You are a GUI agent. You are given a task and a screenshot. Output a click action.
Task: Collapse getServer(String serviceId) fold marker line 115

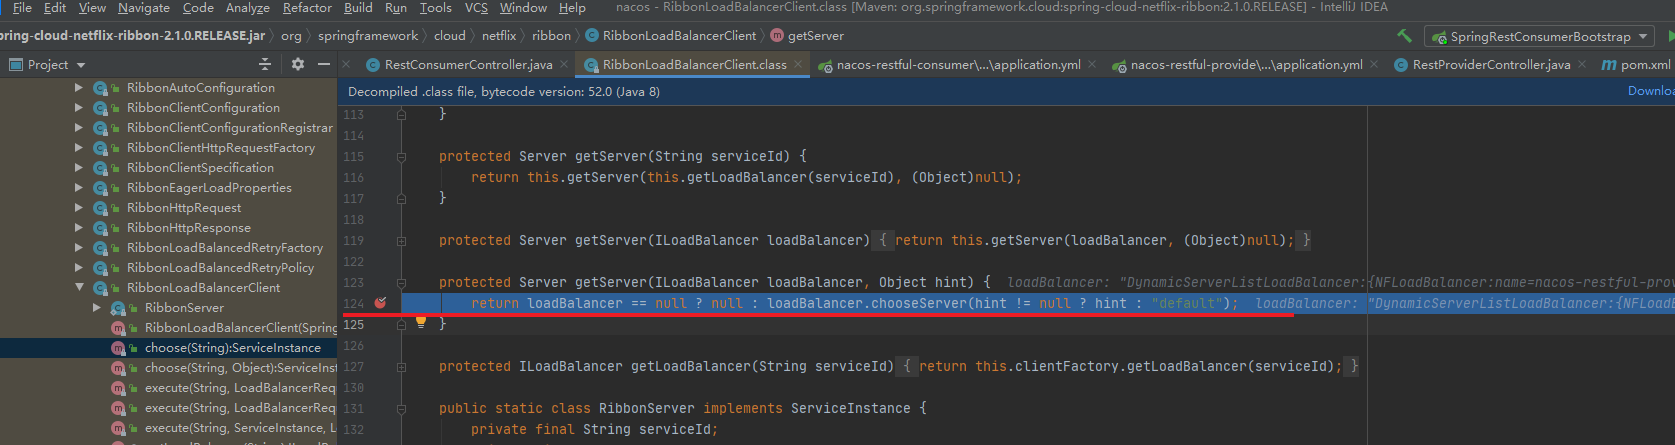pos(401,157)
